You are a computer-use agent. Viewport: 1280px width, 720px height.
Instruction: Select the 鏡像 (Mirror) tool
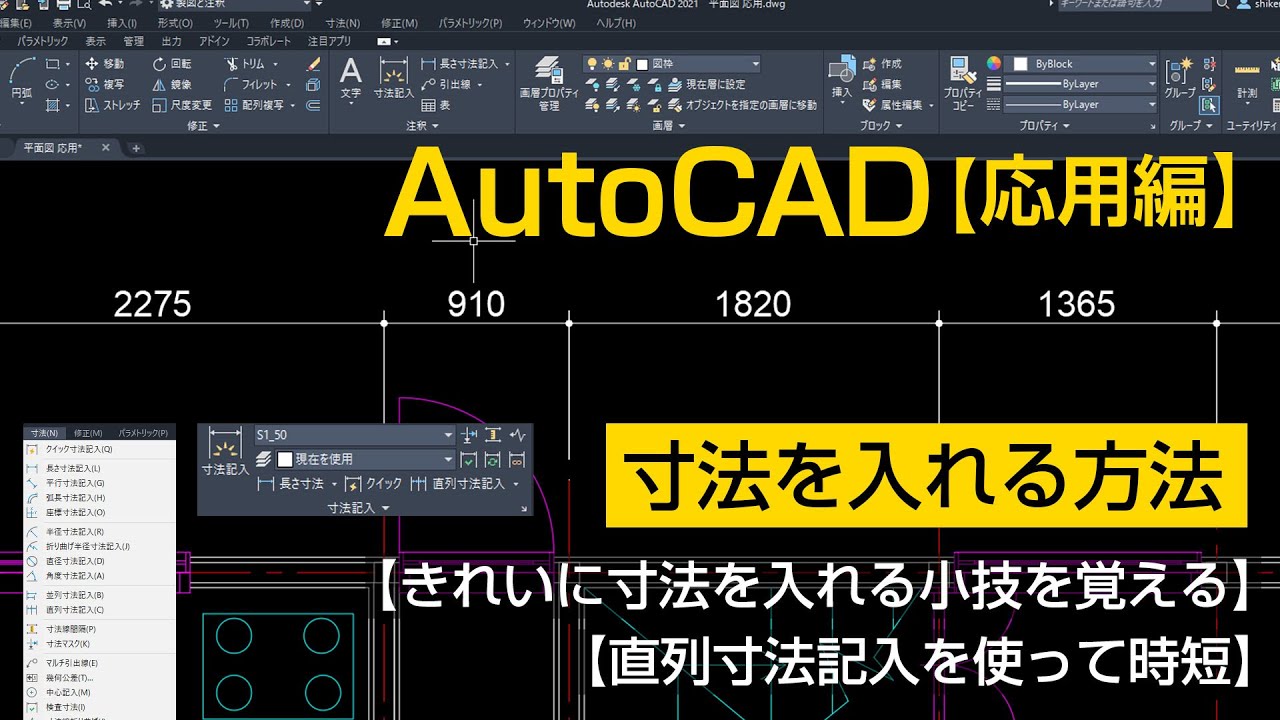[x=172, y=85]
